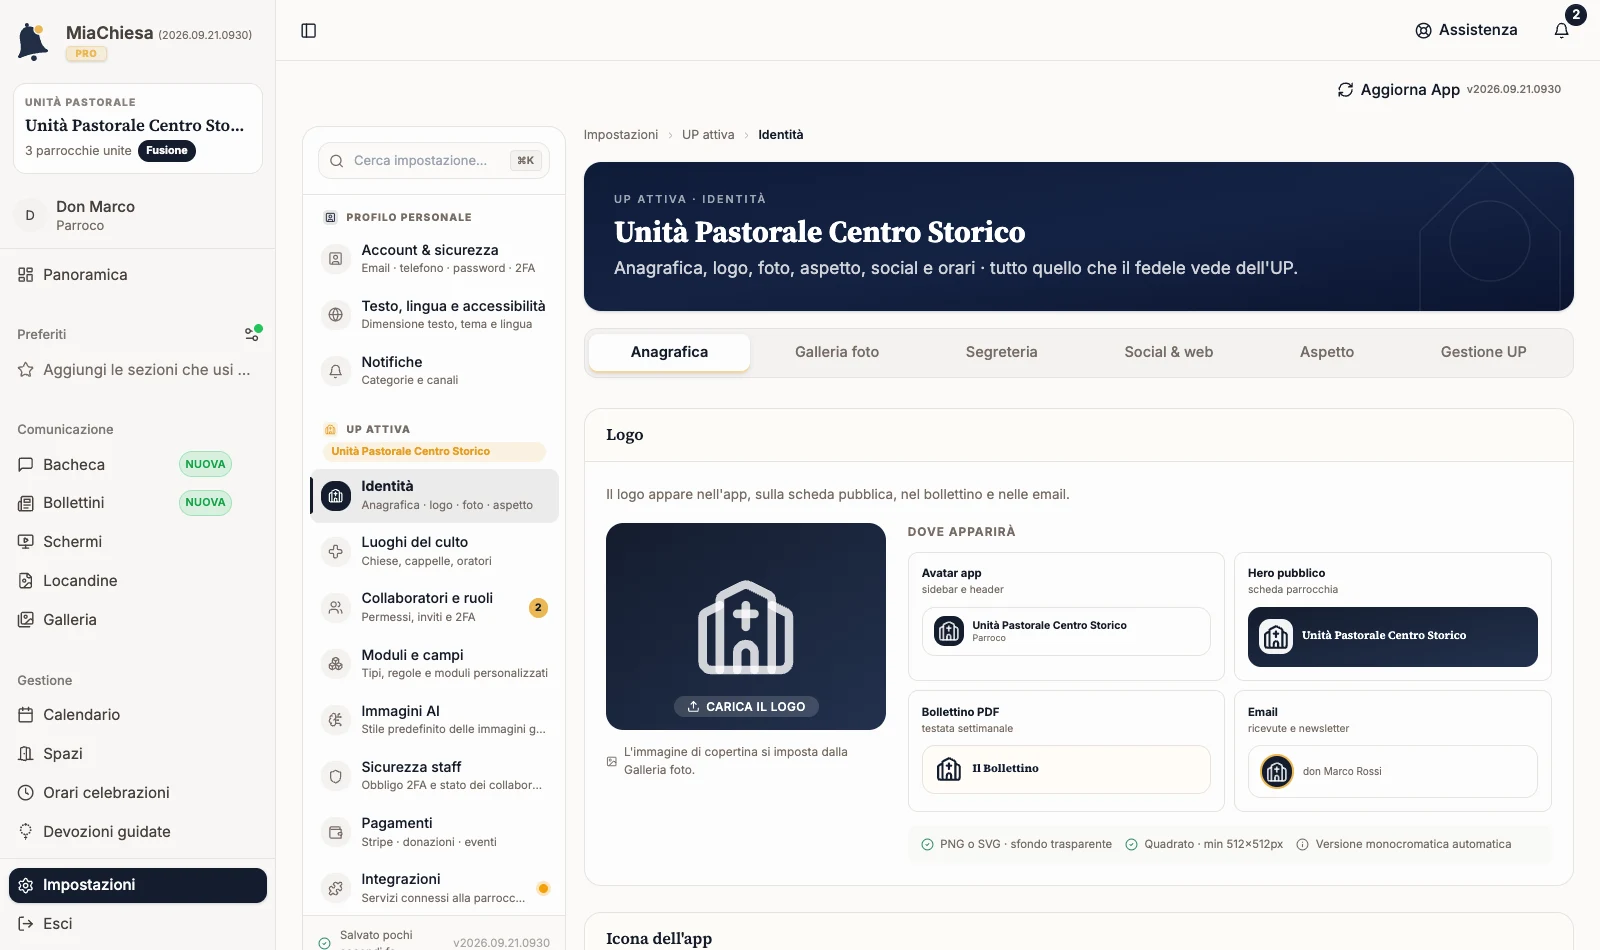The width and height of the screenshot is (1600, 950).
Task: Click NUOVA badge beside Bacheca
Action: click(205, 464)
